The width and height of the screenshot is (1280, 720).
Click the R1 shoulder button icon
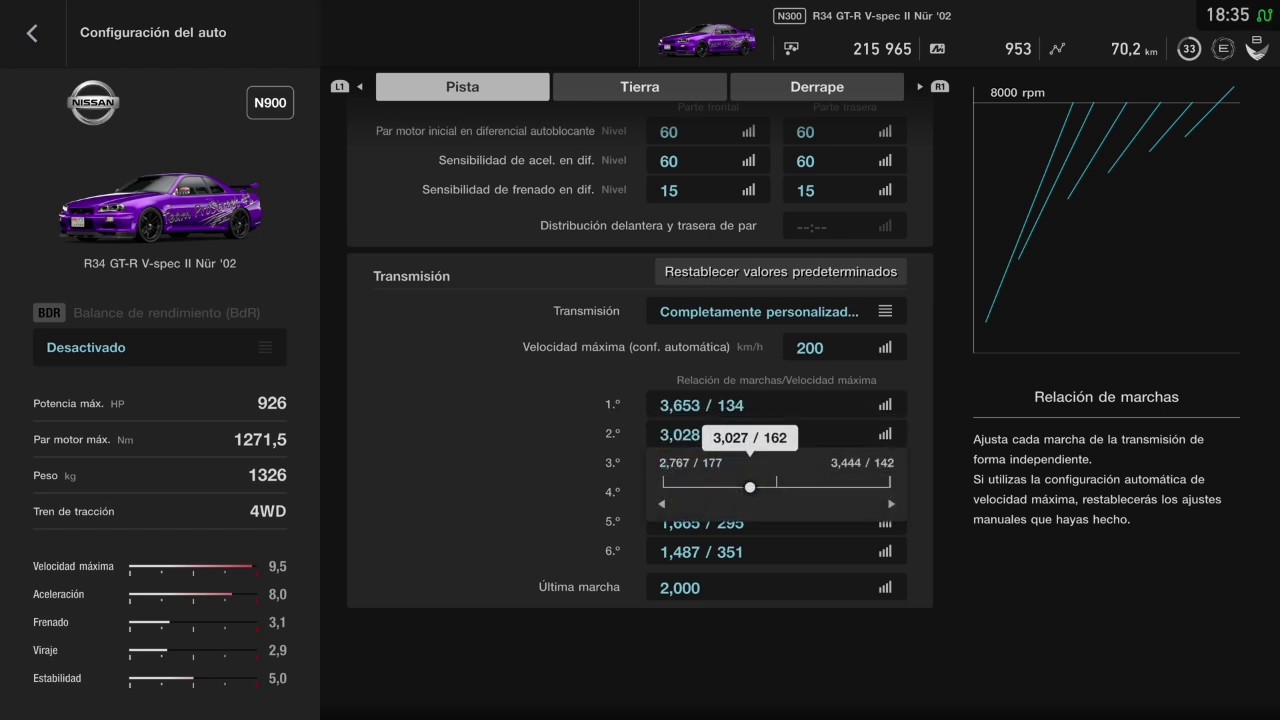tap(940, 87)
